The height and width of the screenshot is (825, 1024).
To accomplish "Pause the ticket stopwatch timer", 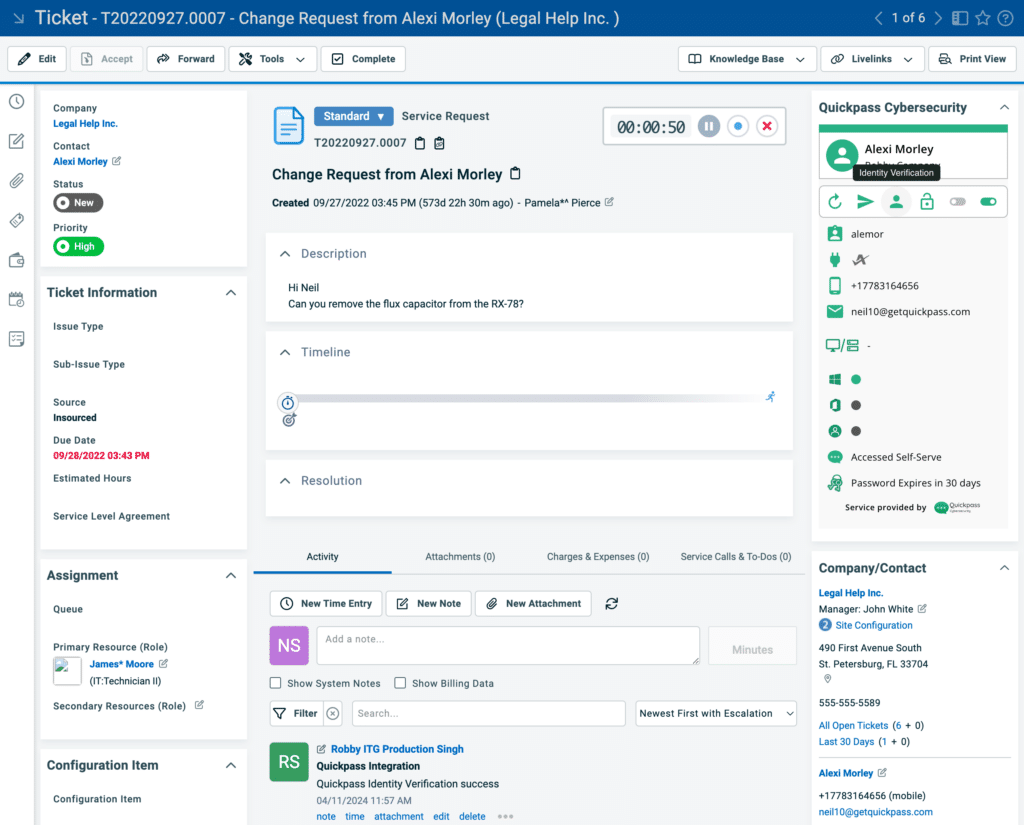I will [709, 126].
